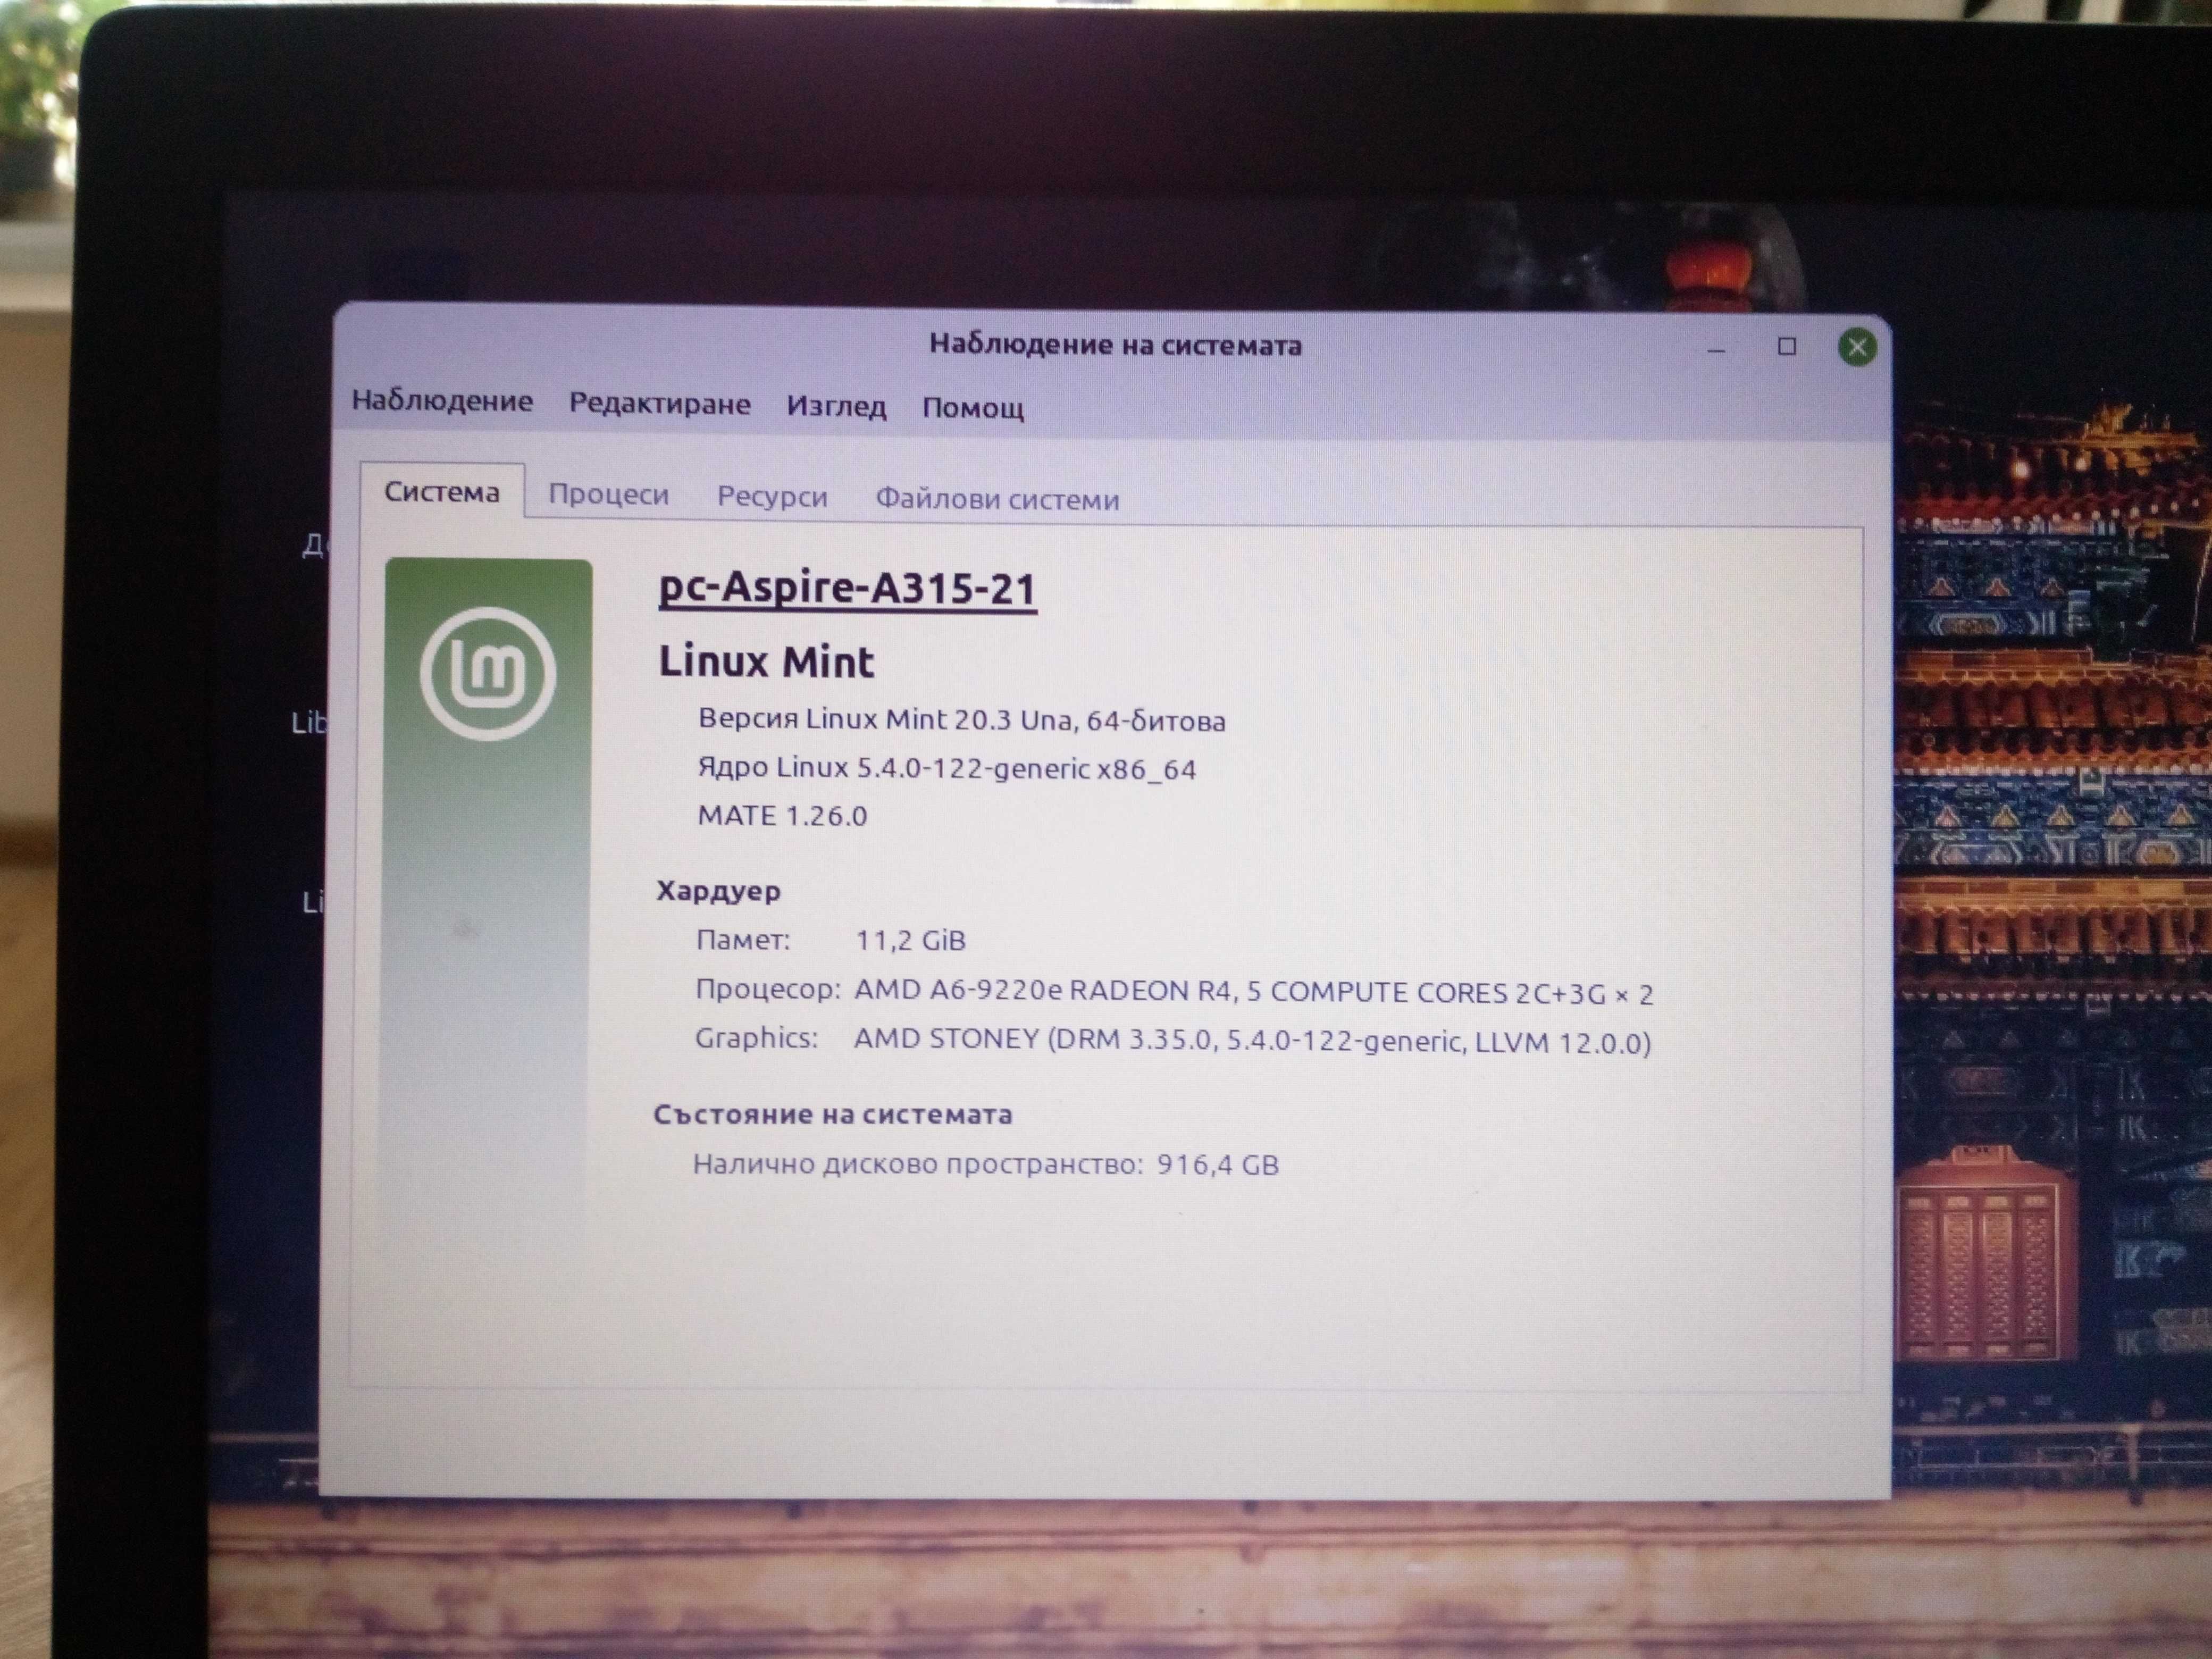The width and height of the screenshot is (2212, 1659).
Task: Click the Хардуер section heading
Action: click(x=718, y=891)
